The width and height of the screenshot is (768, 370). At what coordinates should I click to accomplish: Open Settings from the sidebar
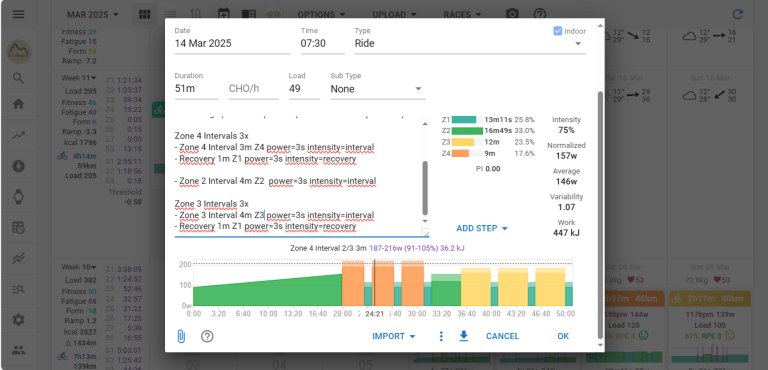(x=18, y=320)
